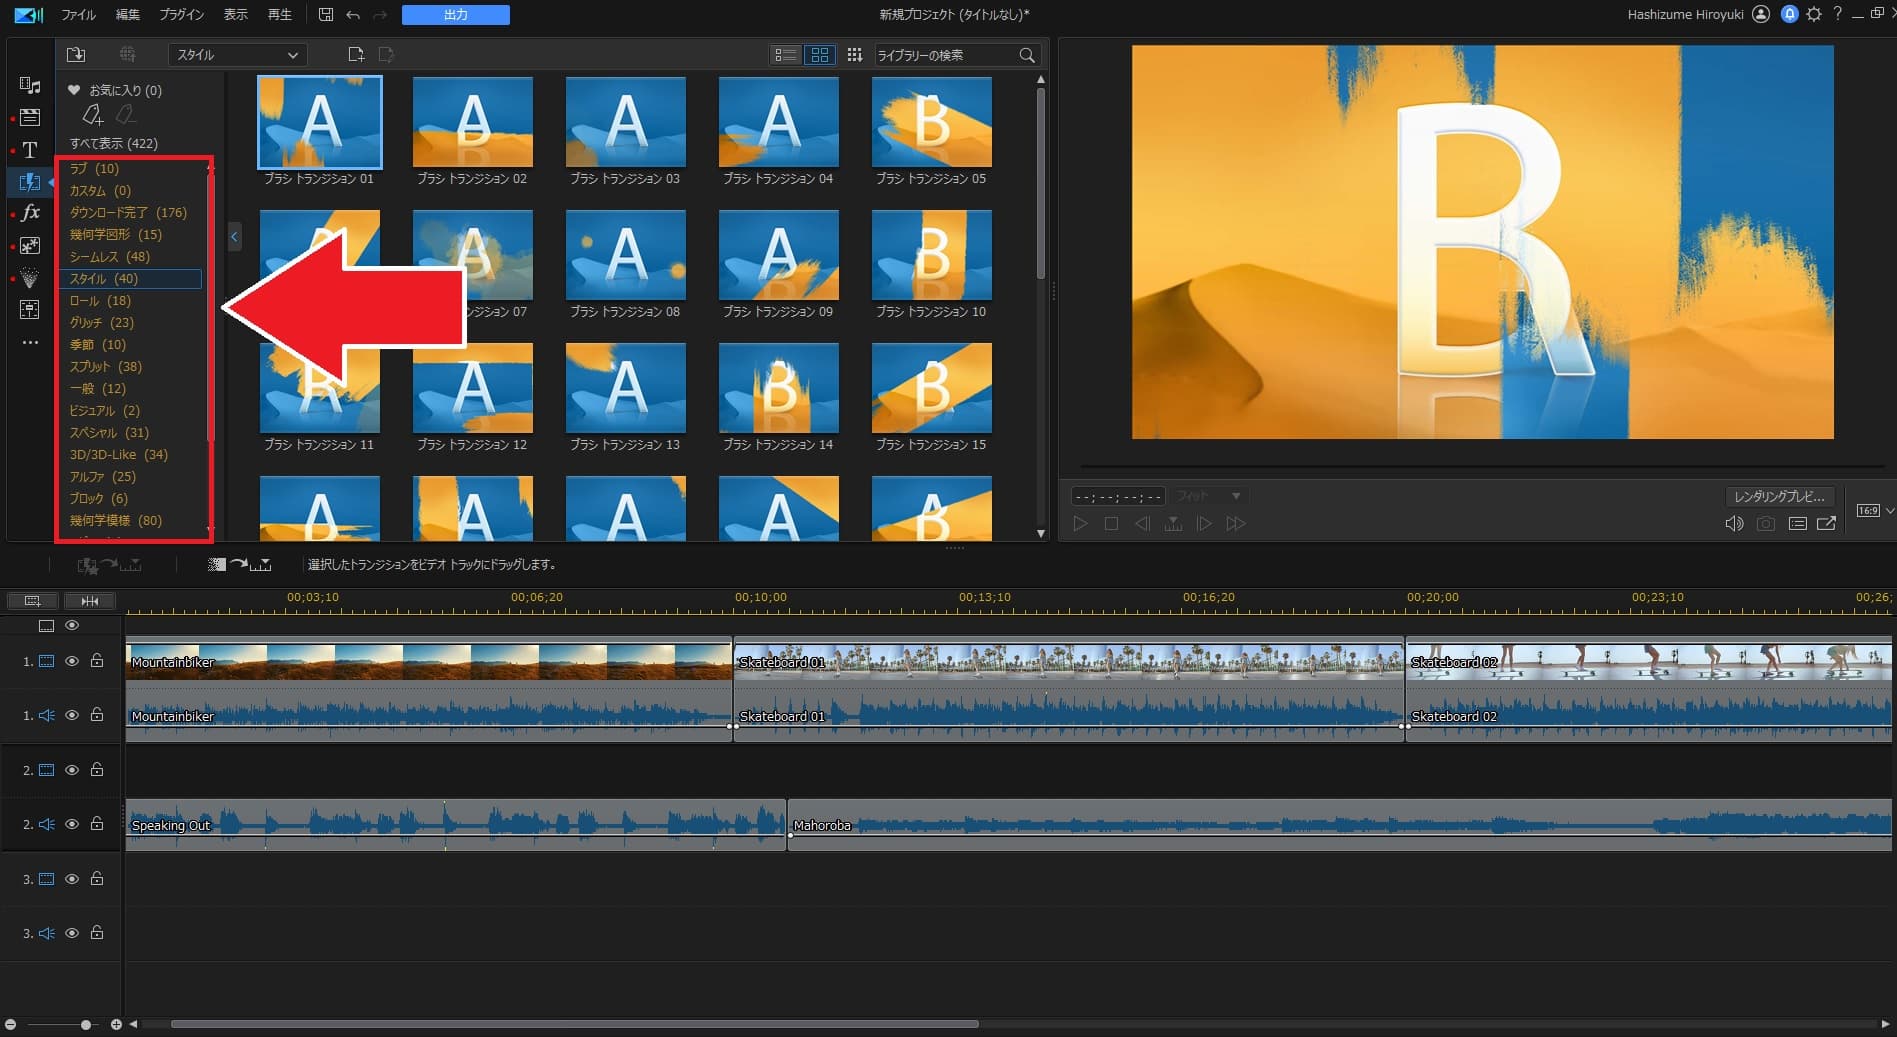Undock the preview window

(x=1826, y=524)
